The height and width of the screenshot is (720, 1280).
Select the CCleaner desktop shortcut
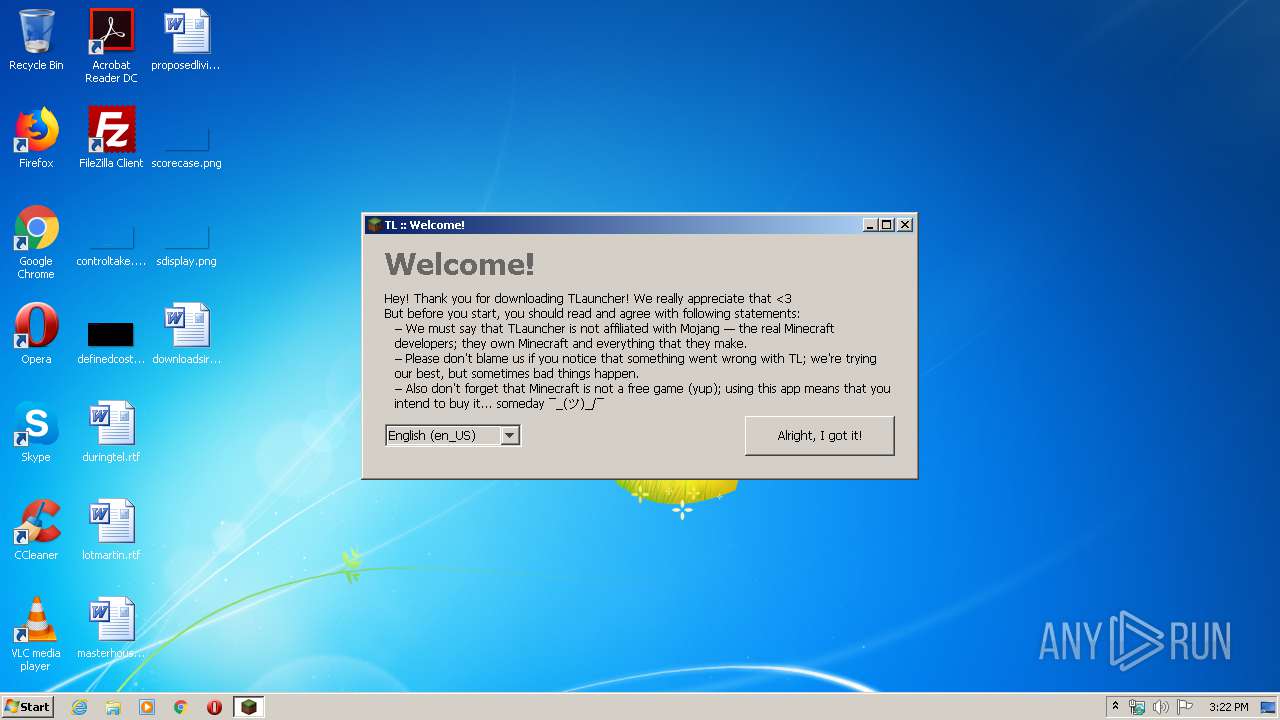pos(36,530)
